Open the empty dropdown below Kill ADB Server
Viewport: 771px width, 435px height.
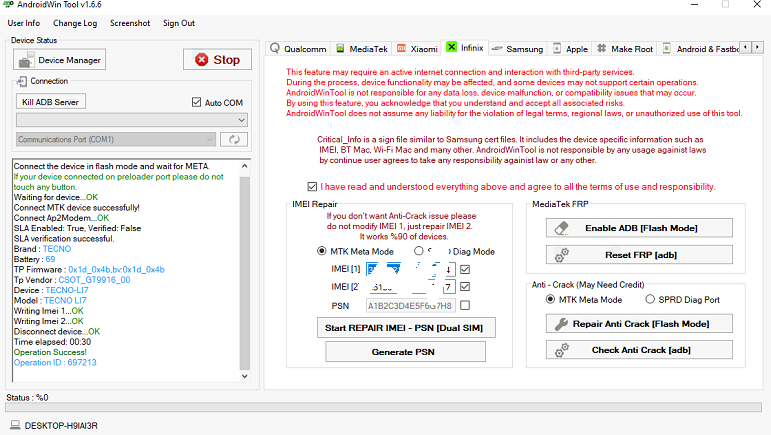(132, 120)
